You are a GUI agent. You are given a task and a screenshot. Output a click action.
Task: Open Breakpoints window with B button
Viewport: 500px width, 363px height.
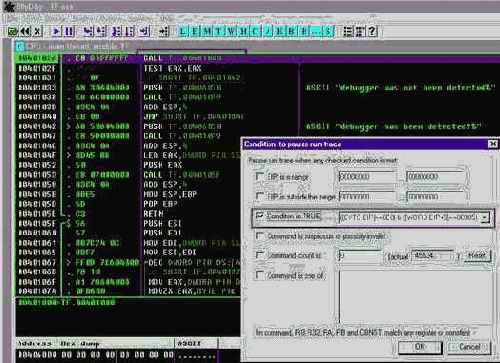pos(292,32)
